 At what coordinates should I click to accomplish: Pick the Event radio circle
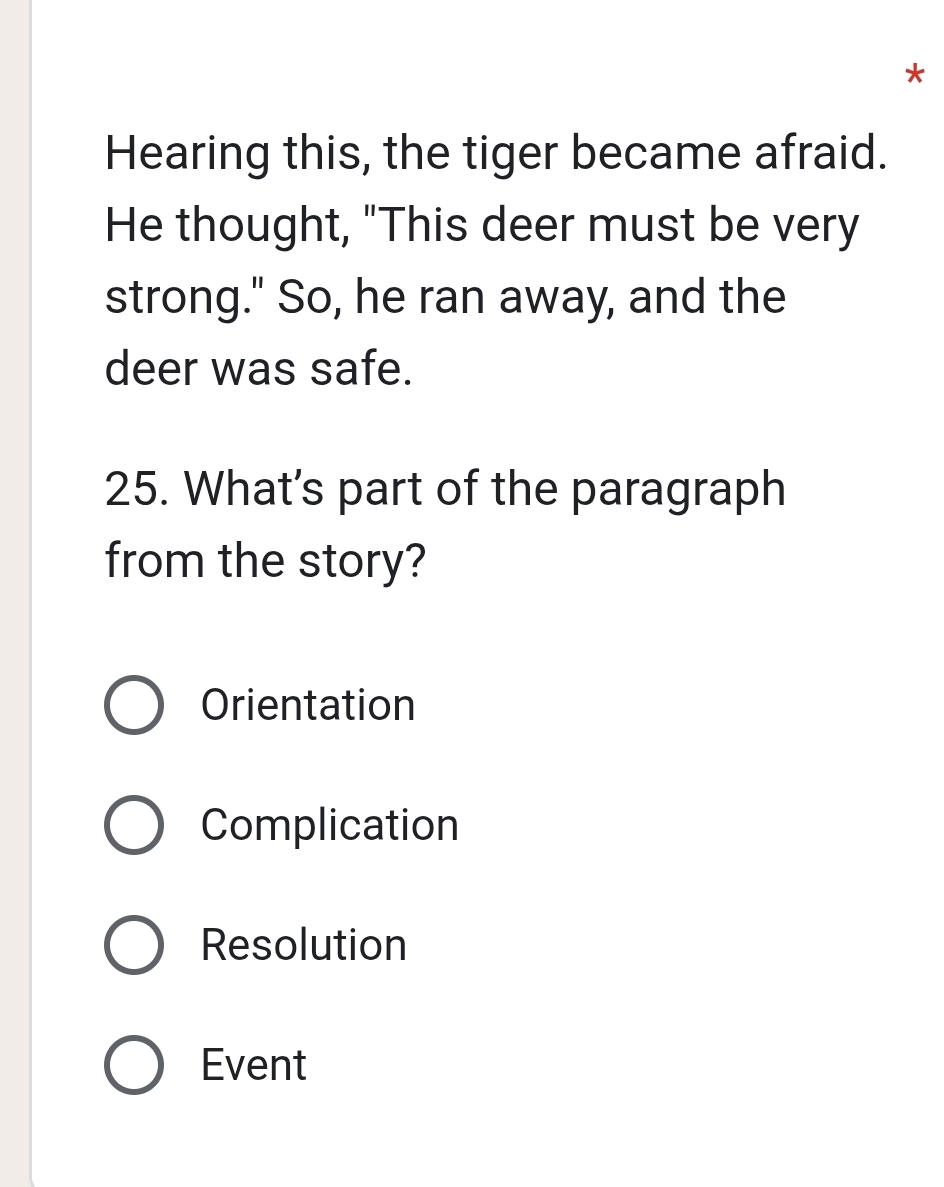coord(133,1066)
